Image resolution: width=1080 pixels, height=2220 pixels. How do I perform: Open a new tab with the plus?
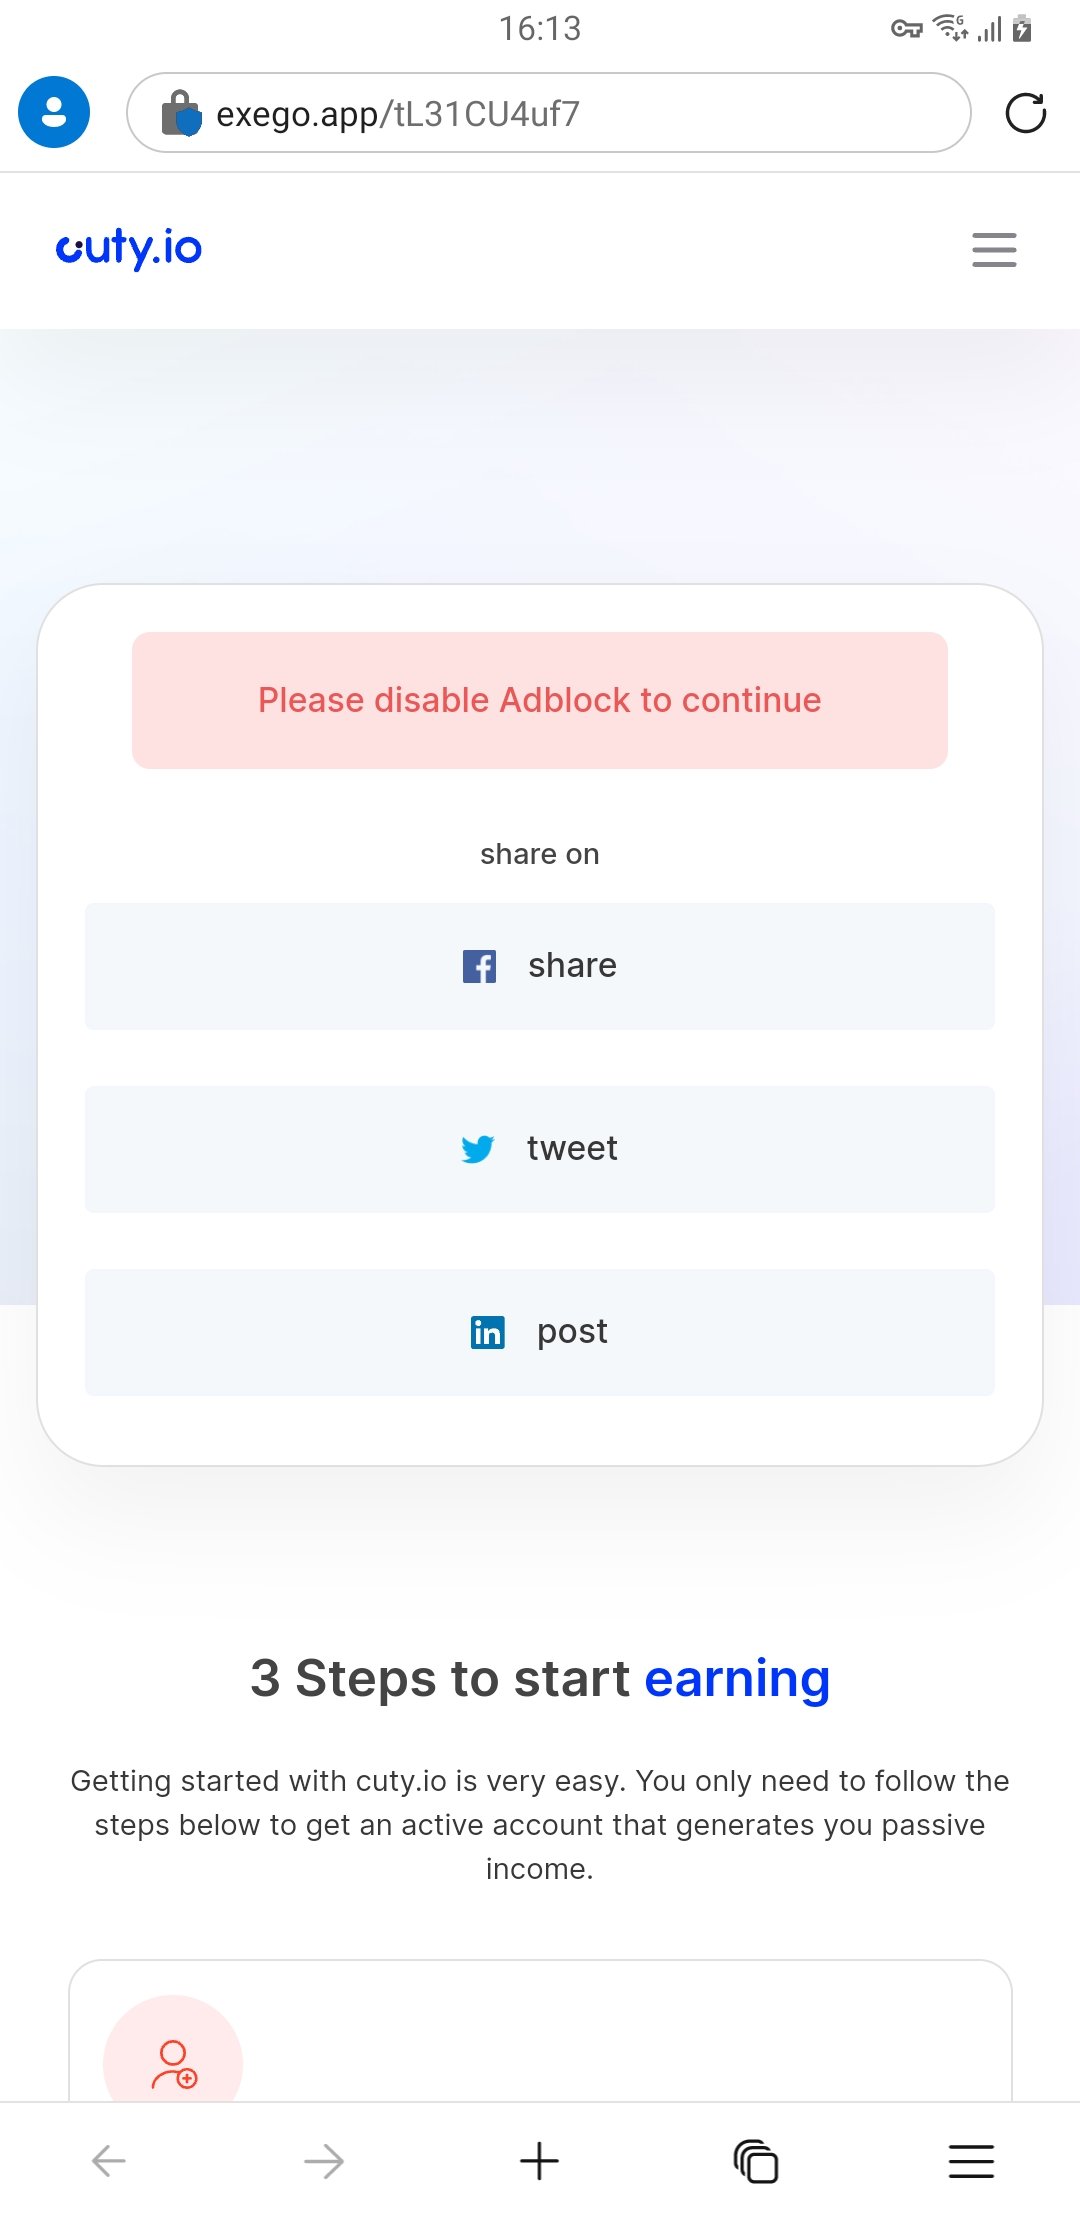pyautogui.click(x=540, y=2160)
